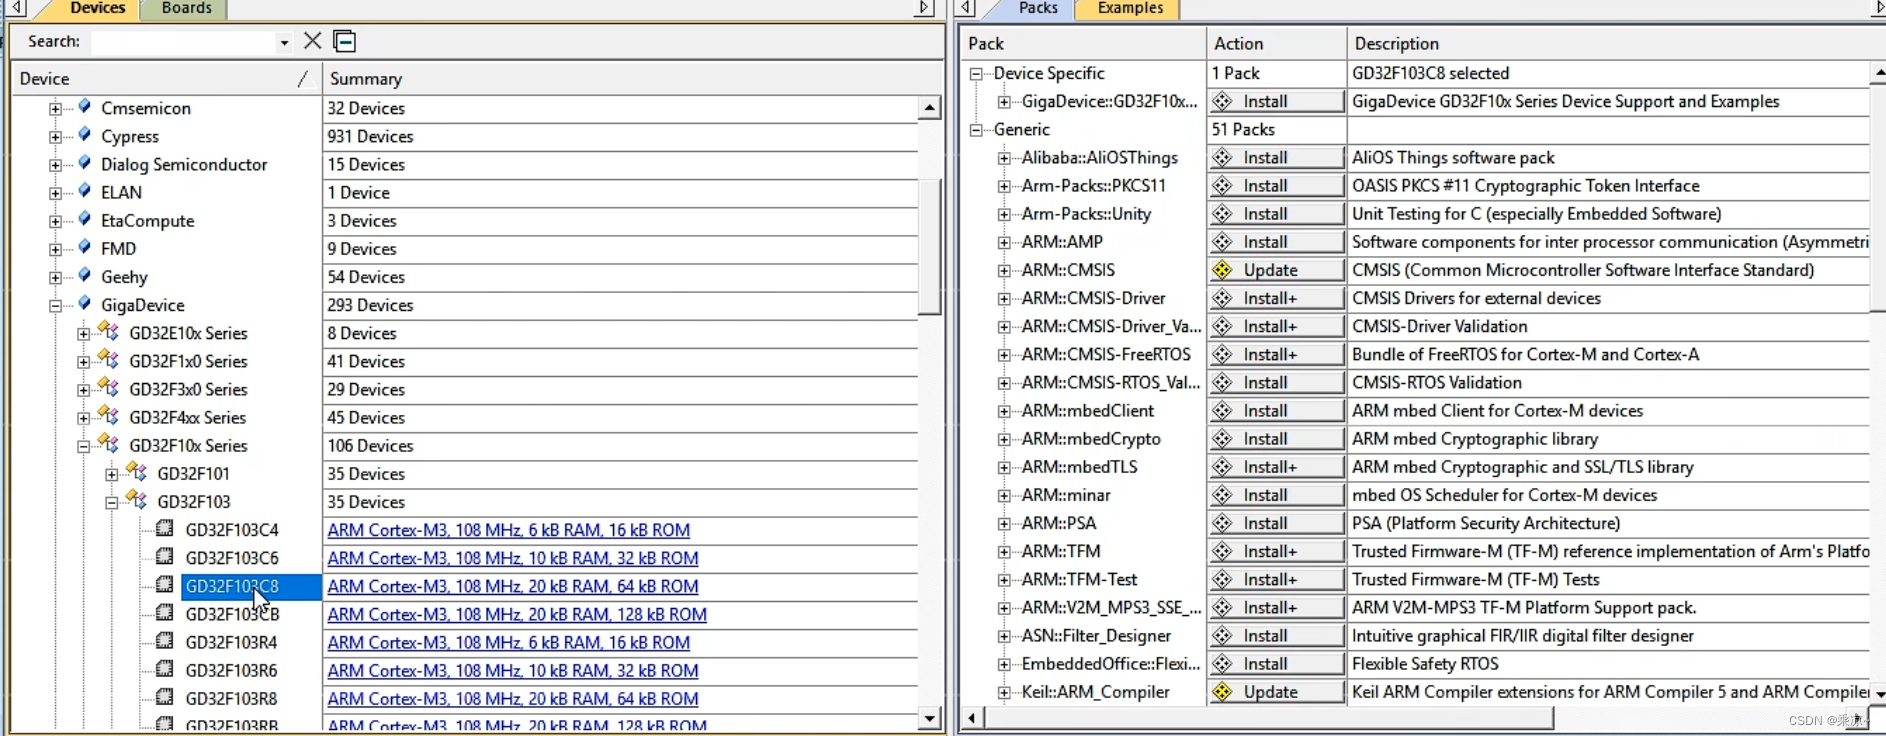
Task: Click the GigaDevice vendor diamond icon
Action: click(85, 303)
